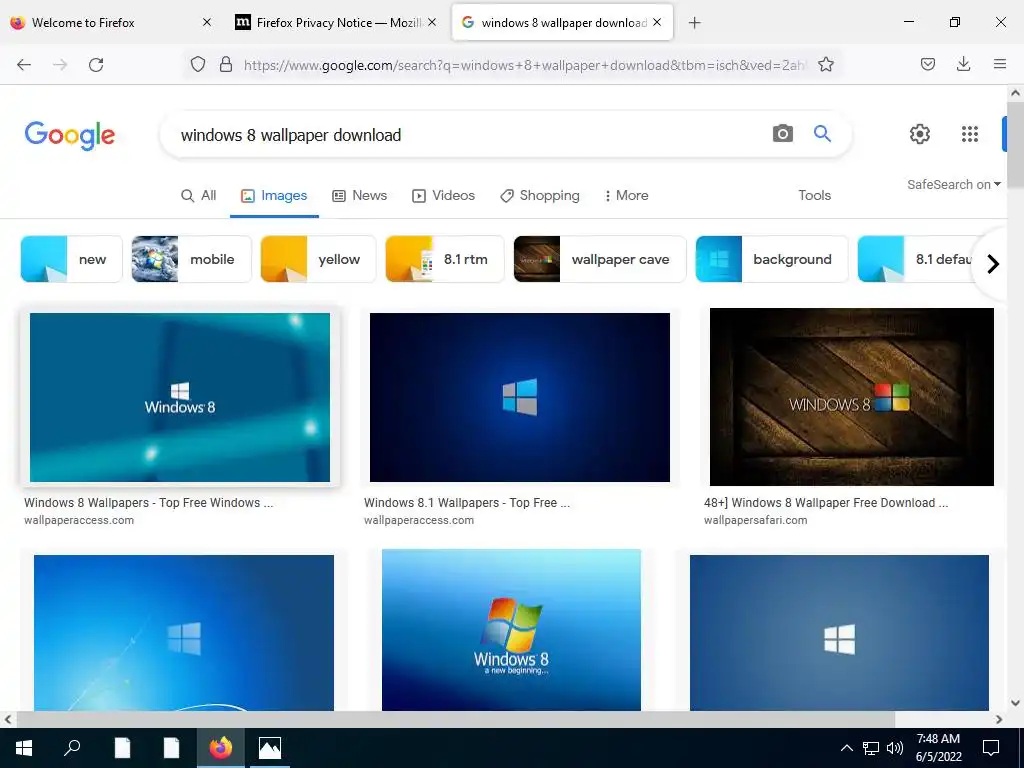Switch to the News search tab
Screen dimensions: 1024x768
click(x=360, y=195)
